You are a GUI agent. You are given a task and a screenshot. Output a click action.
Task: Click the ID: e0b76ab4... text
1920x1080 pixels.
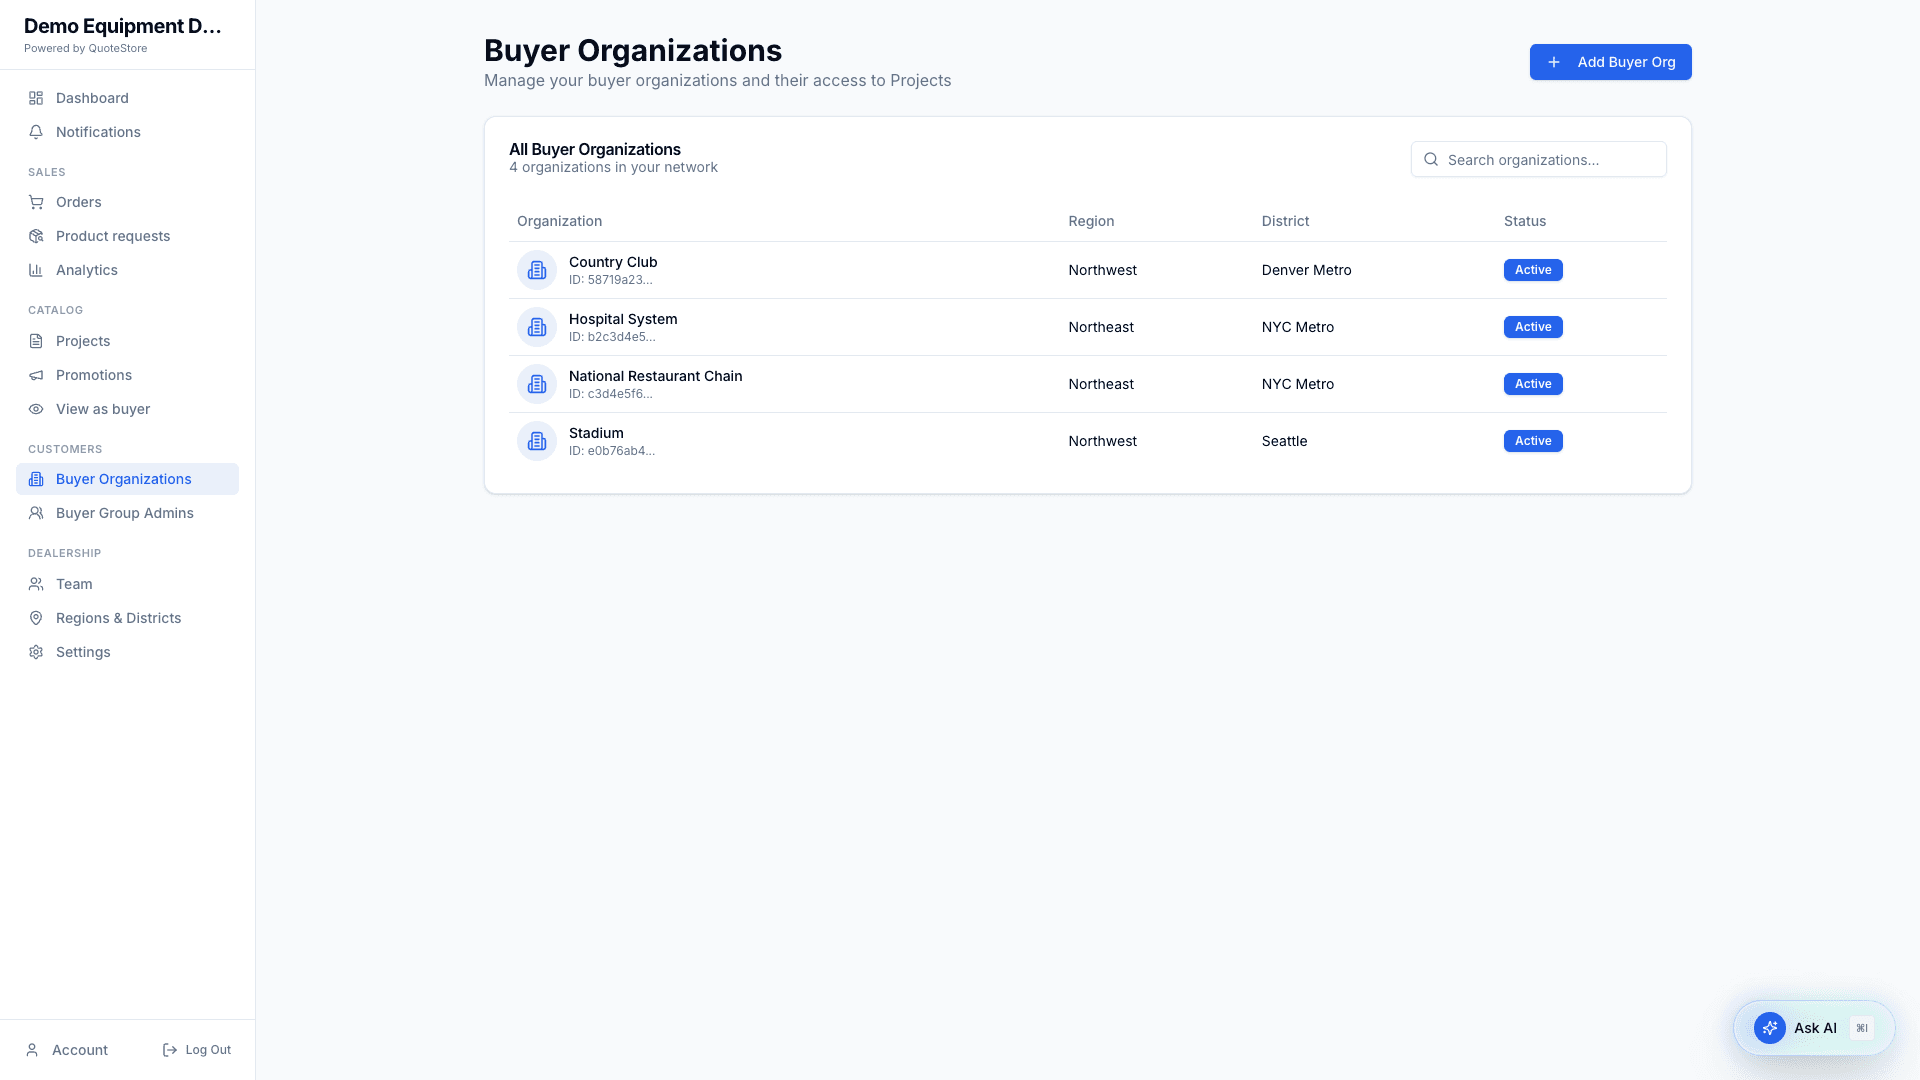click(x=612, y=451)
